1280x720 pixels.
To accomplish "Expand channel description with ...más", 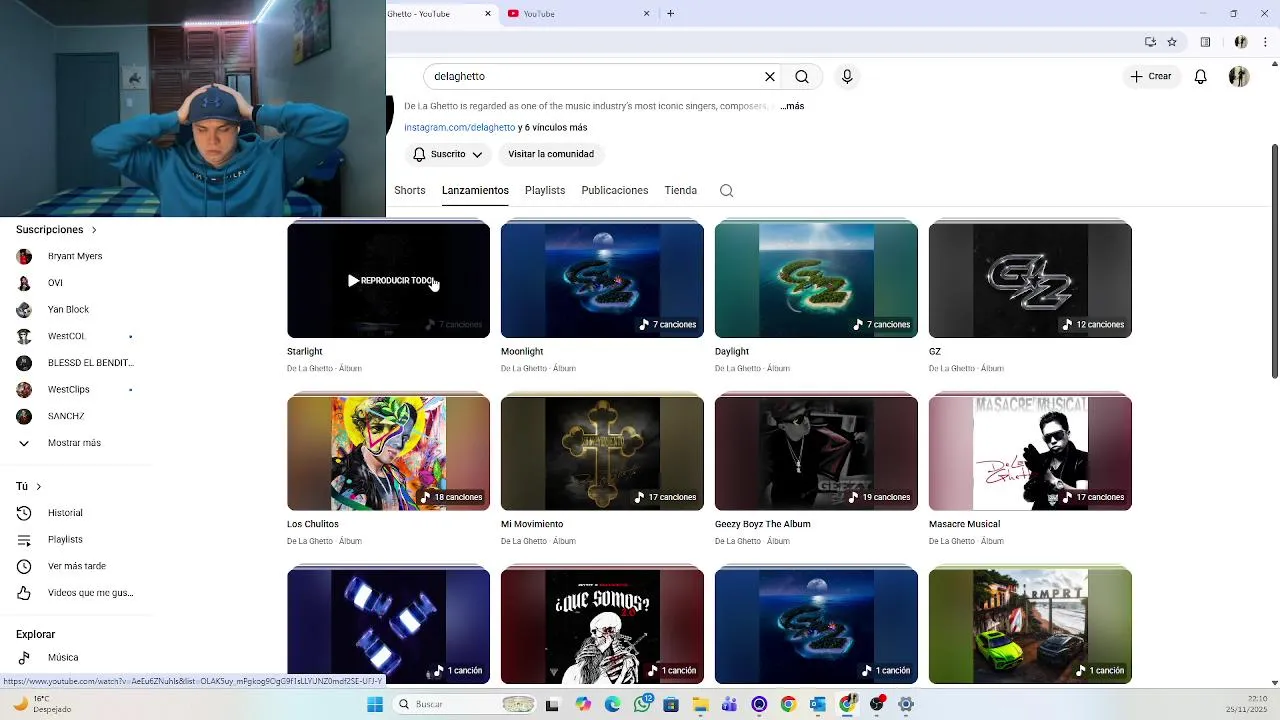I will pyautogui.click(x=793, y=106).
